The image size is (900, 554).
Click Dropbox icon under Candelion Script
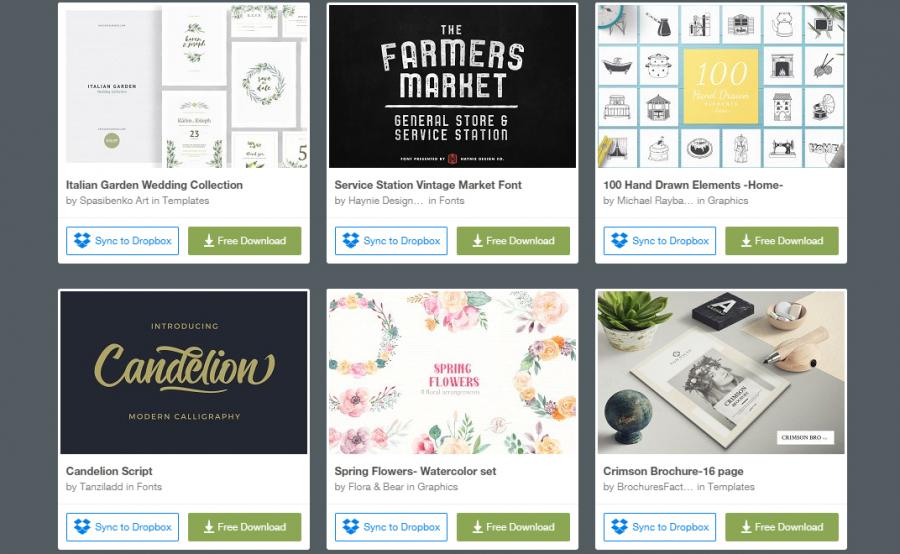pyautogui.click(x=82, y=526)
